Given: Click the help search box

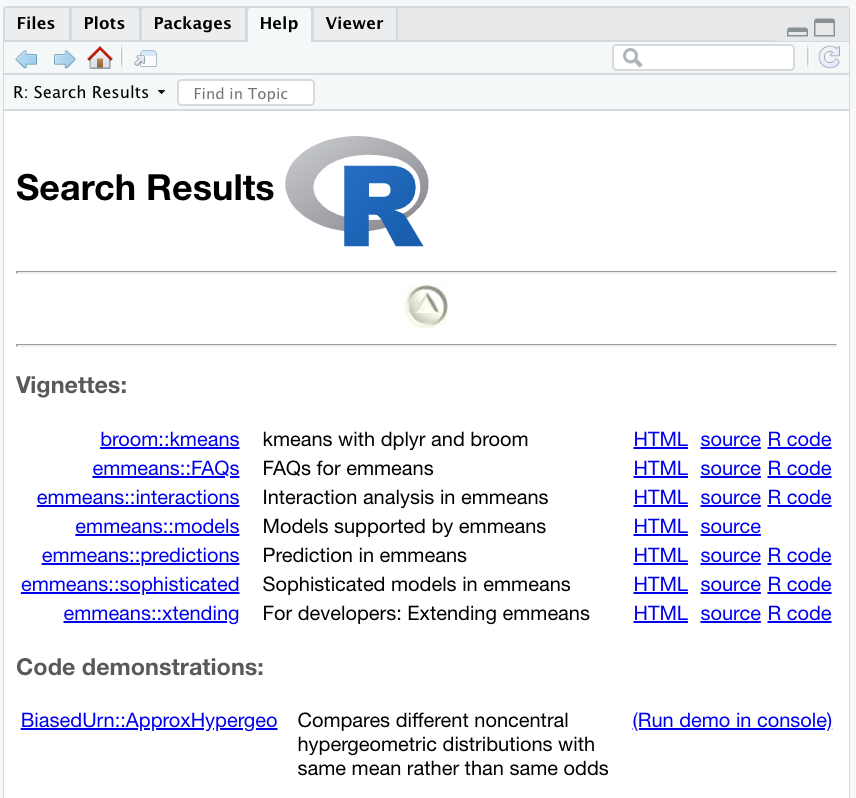Looking at the screenshot, I should point(704,58).
